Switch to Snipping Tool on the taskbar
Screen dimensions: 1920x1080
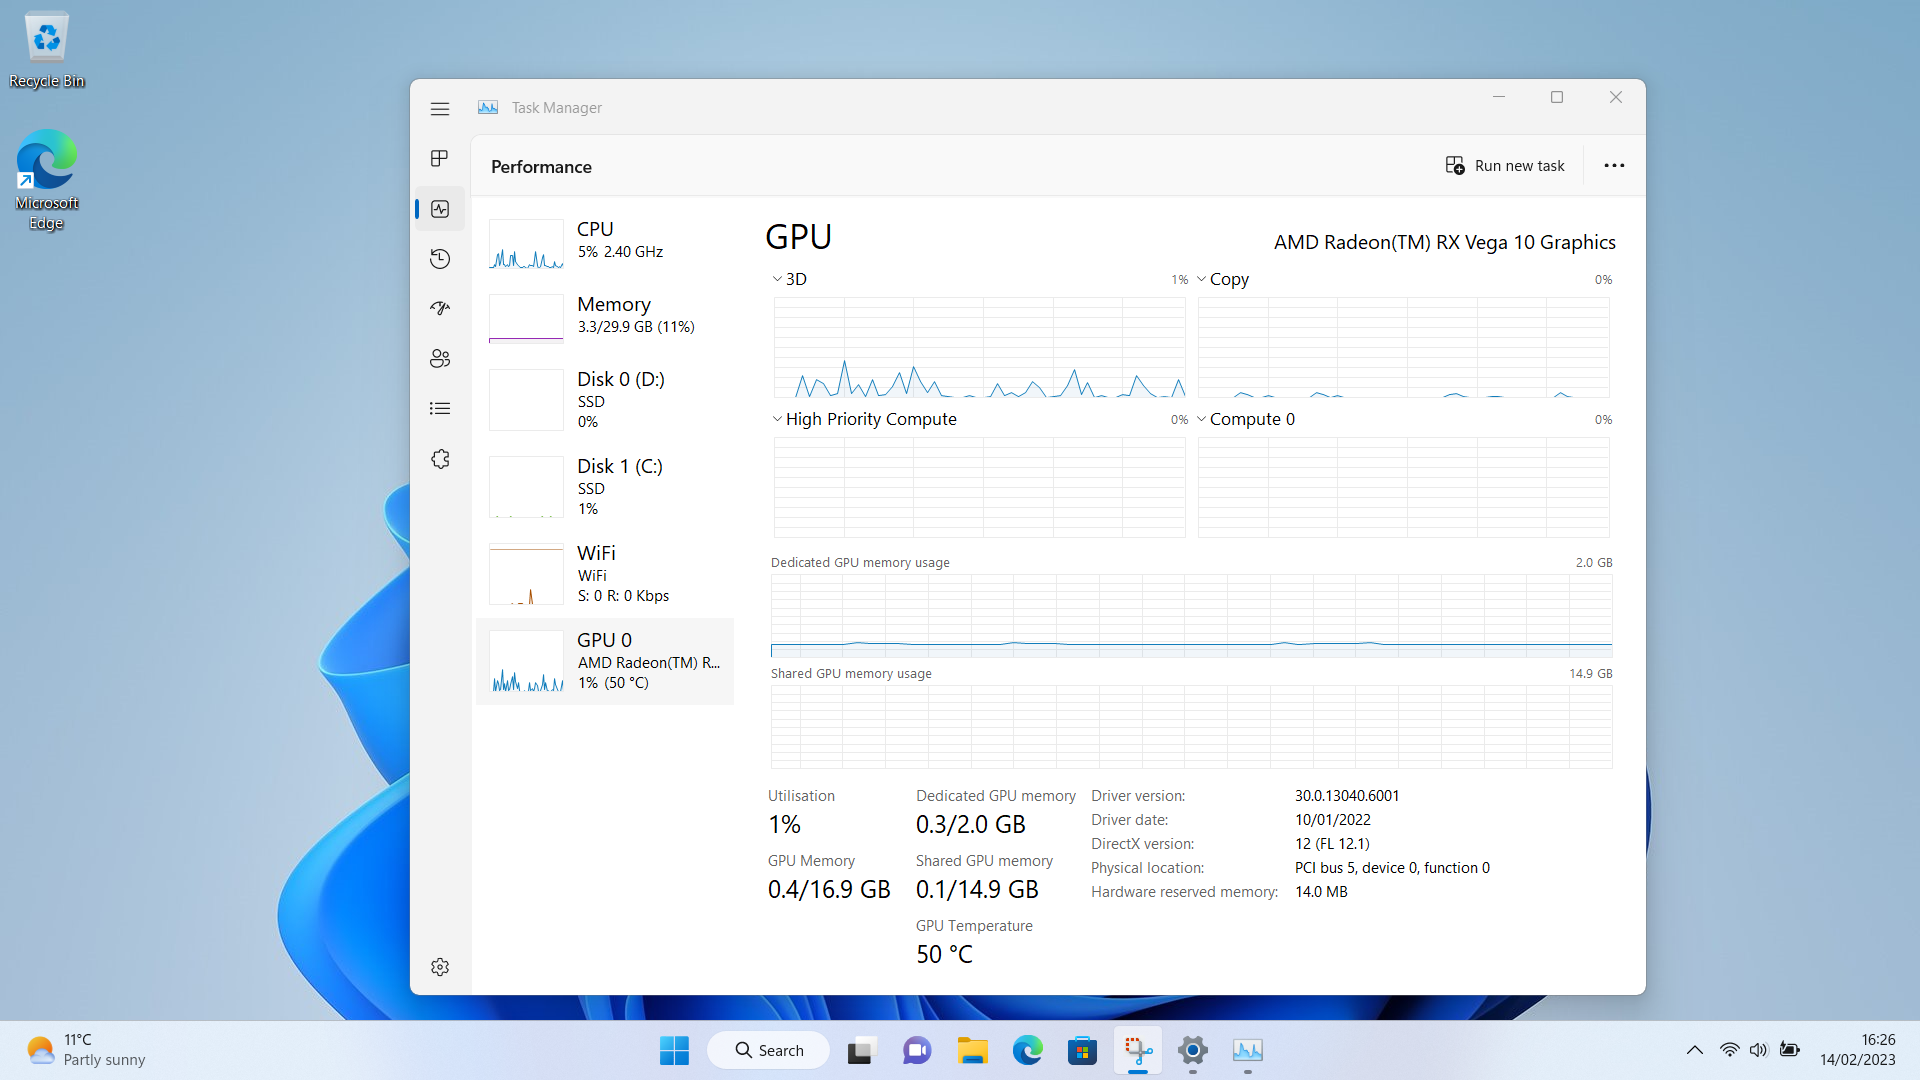(1138, 1050)
